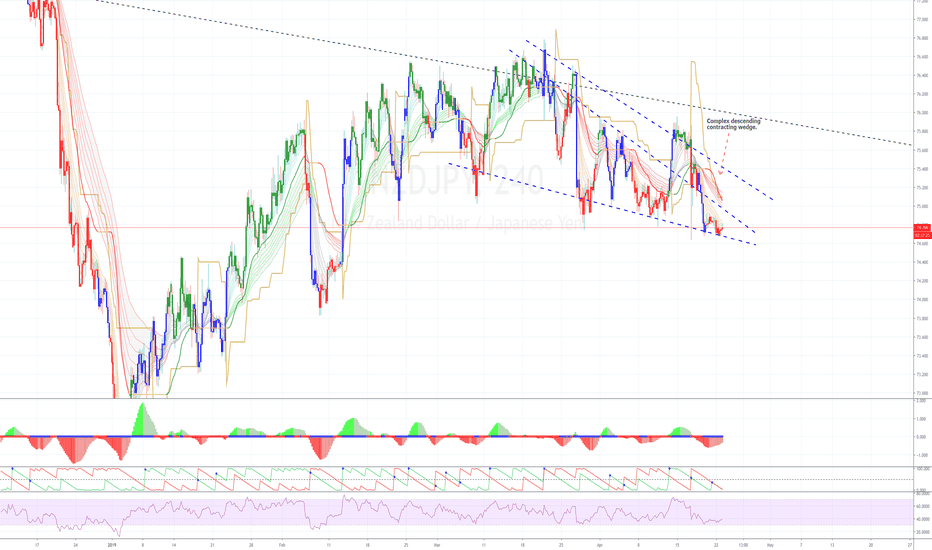Click the 13 date label after May

[832, 545]
